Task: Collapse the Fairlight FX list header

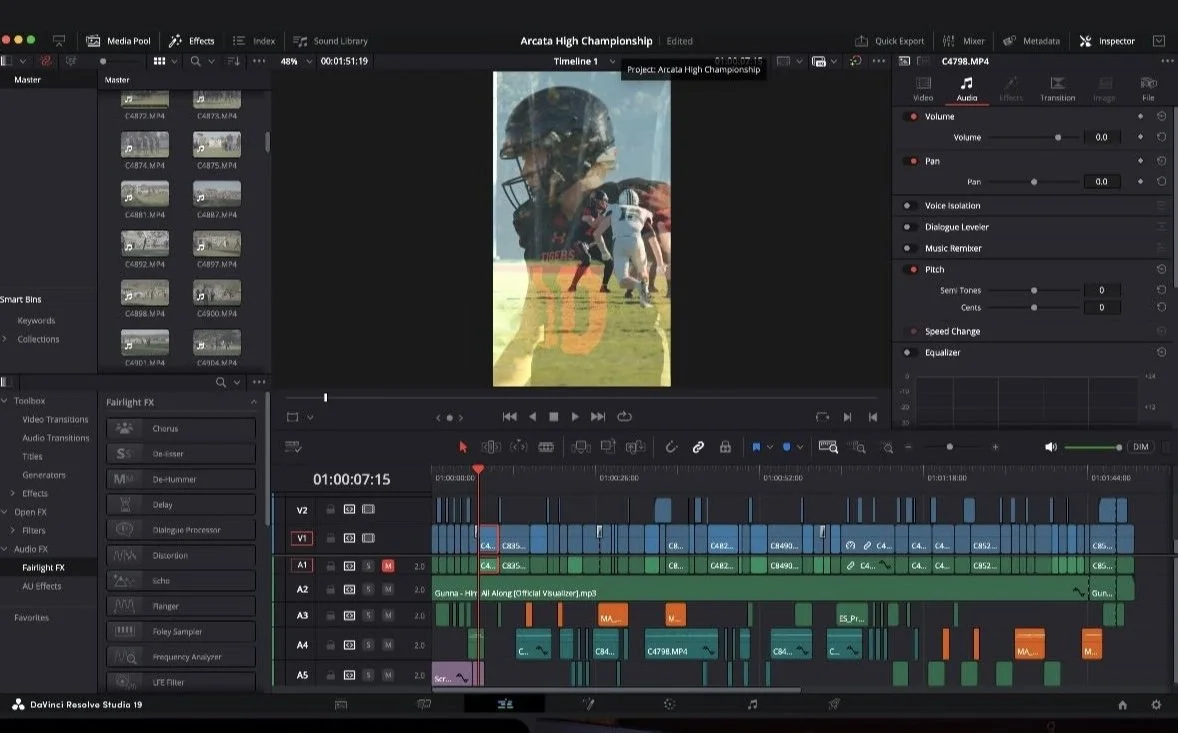Action: tap(253, 403)
